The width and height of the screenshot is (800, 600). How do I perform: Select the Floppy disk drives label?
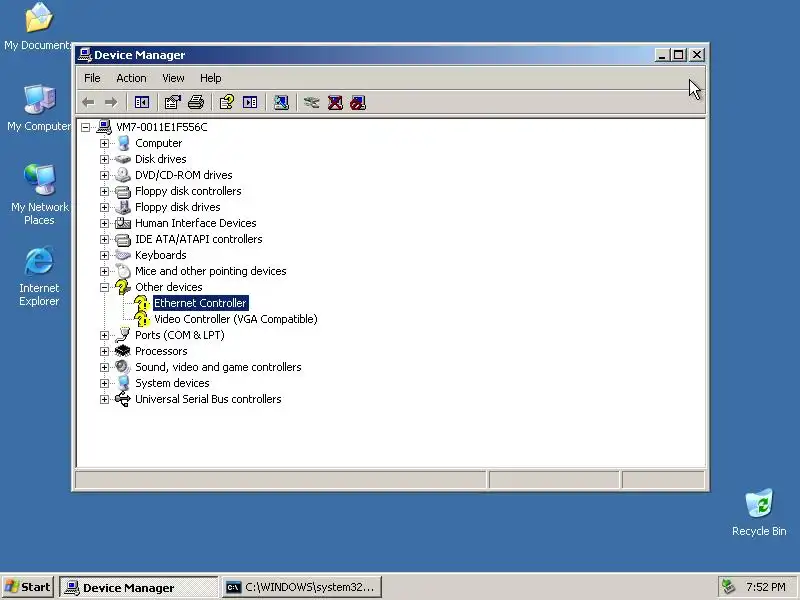(x=178, y=207)
